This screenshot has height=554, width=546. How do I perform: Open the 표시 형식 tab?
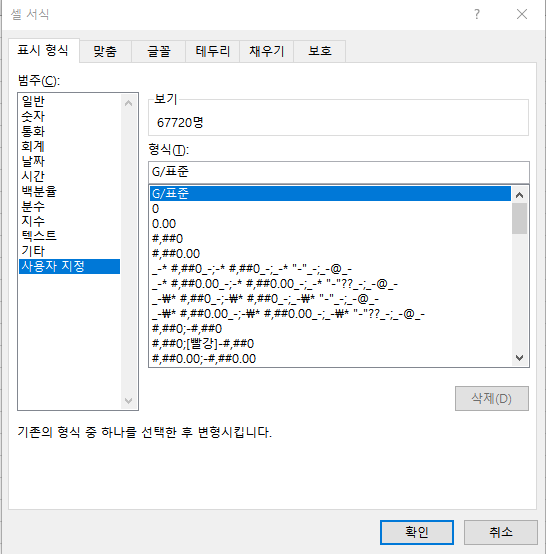coord(43,51)
